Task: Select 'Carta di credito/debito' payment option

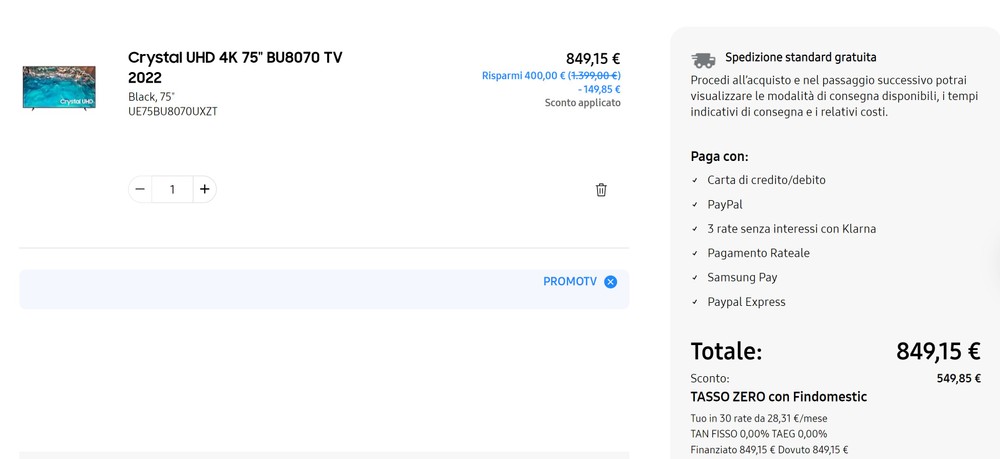Action: [766, 180]
